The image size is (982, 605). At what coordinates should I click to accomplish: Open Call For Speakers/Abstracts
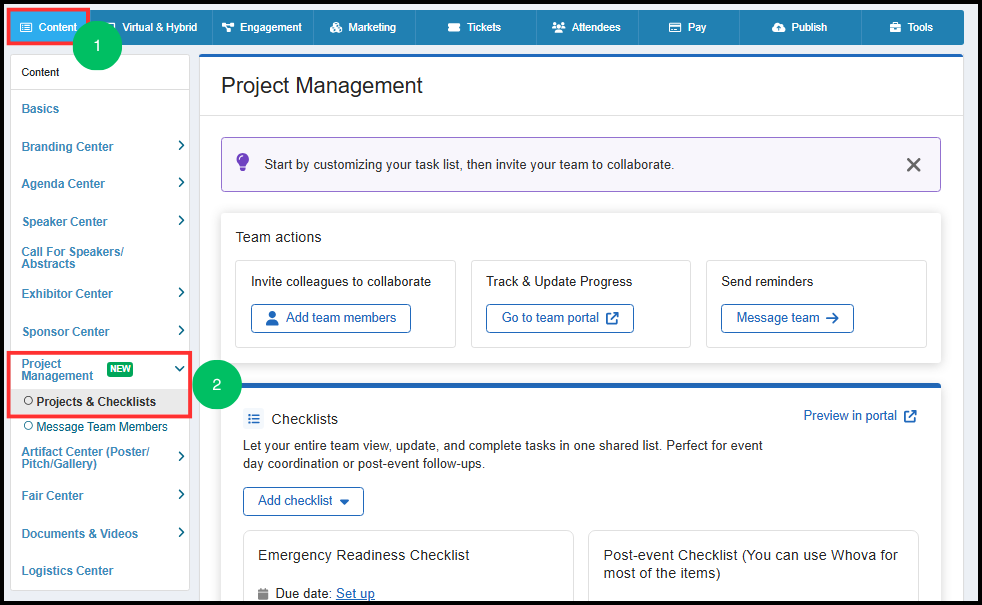pos(73,257)
